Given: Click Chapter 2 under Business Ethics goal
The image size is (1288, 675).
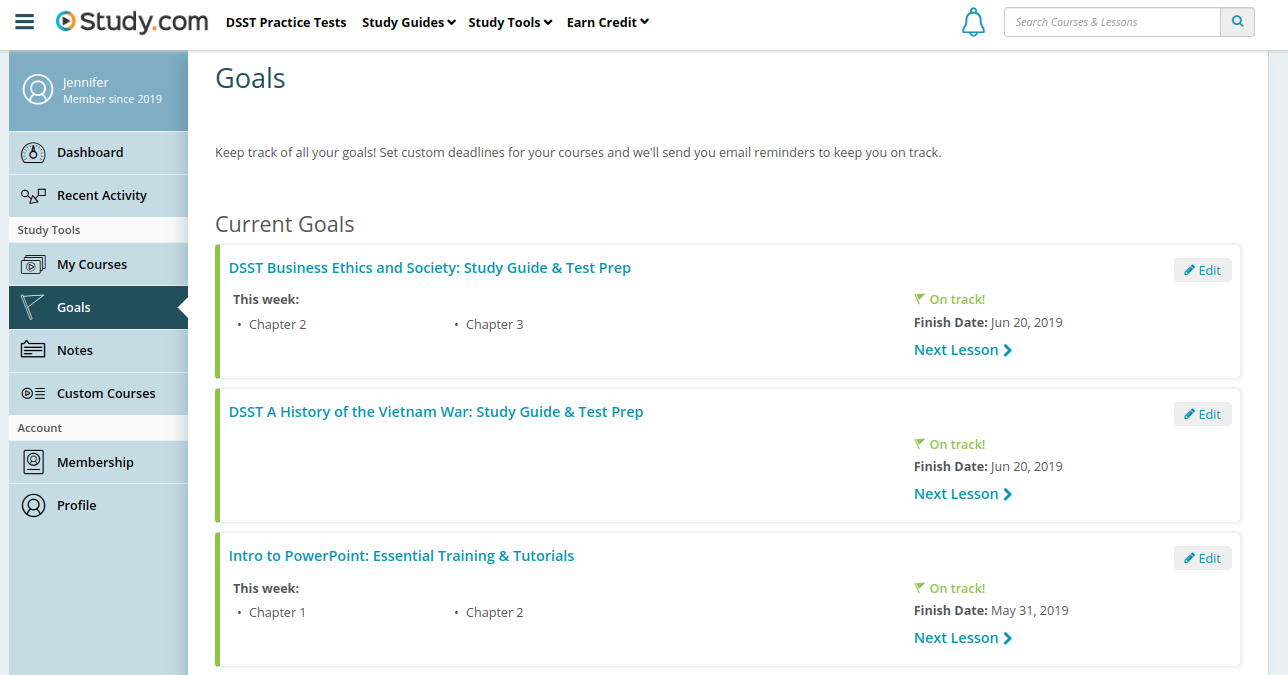Looking at the screenshot, I should pyautogui.click(x=278, y=325).
